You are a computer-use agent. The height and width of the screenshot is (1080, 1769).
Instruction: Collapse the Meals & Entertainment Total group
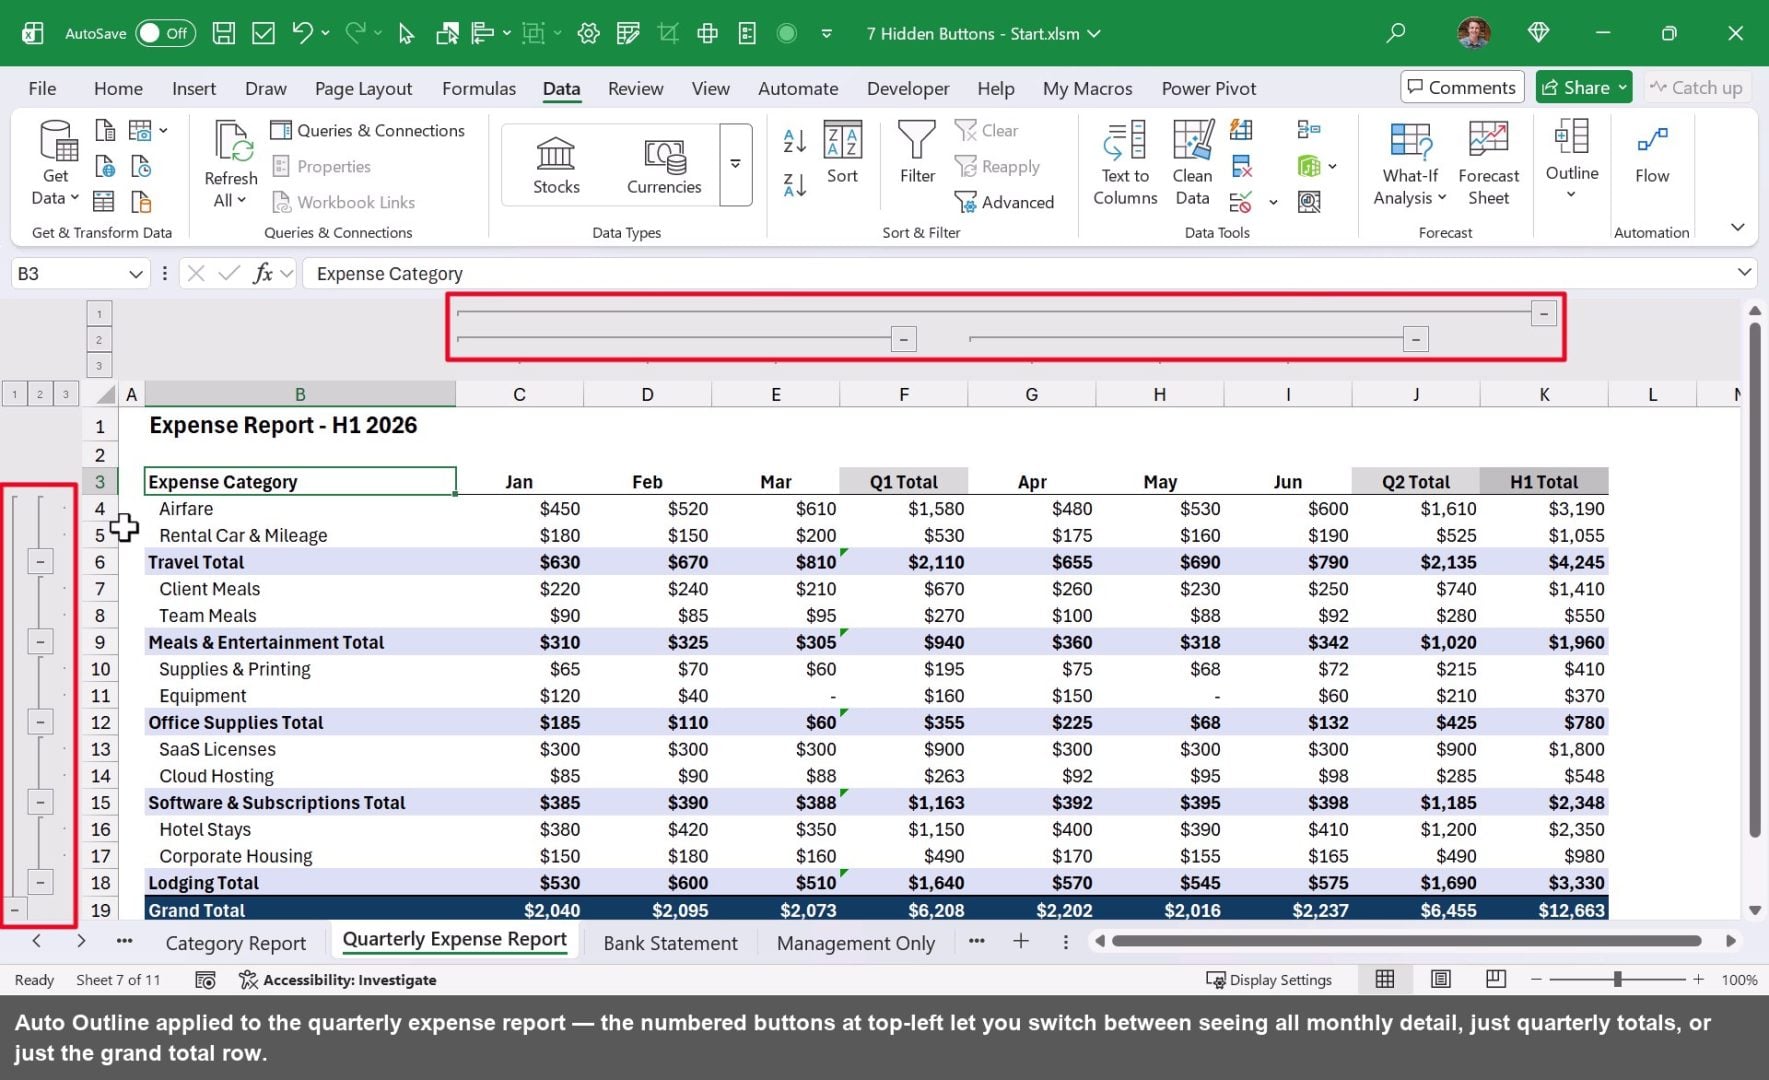click(40, 642)
